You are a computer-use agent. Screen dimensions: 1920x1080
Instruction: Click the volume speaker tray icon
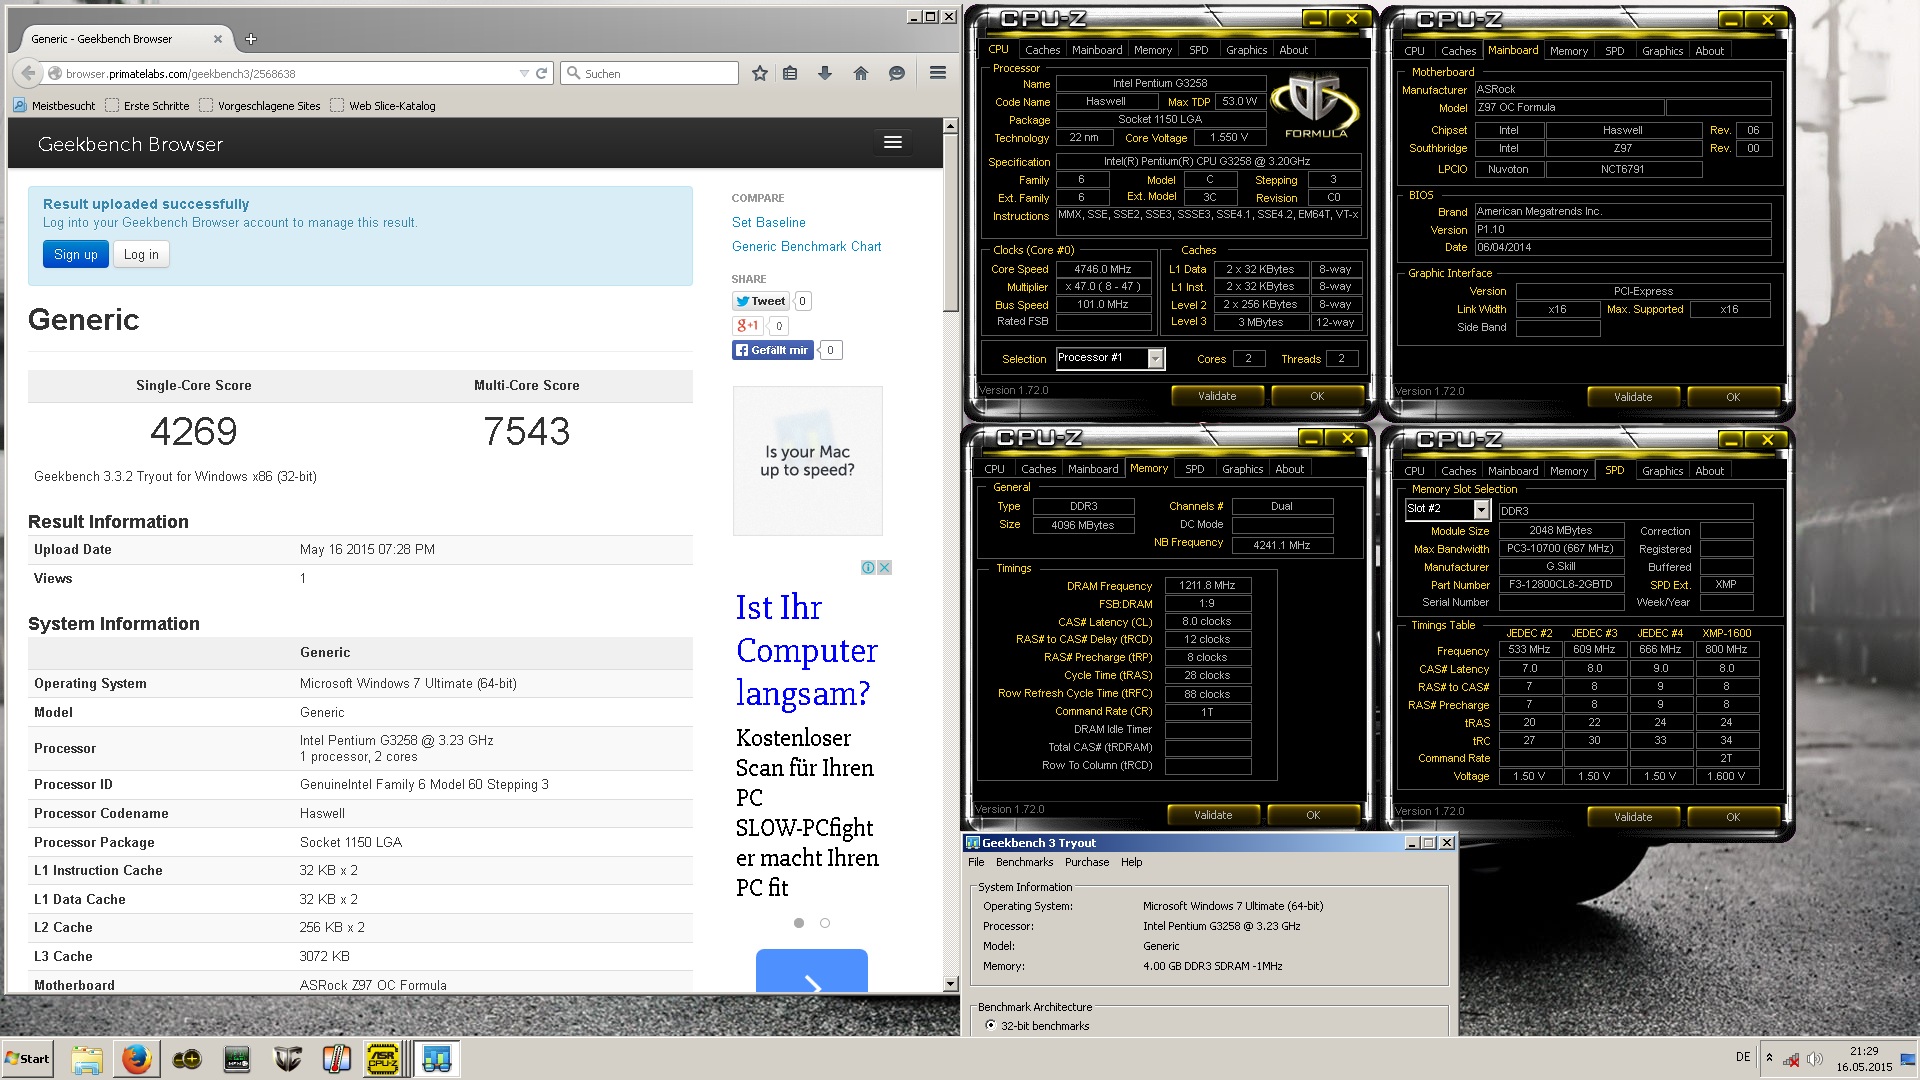[x=1815, y=1058]
